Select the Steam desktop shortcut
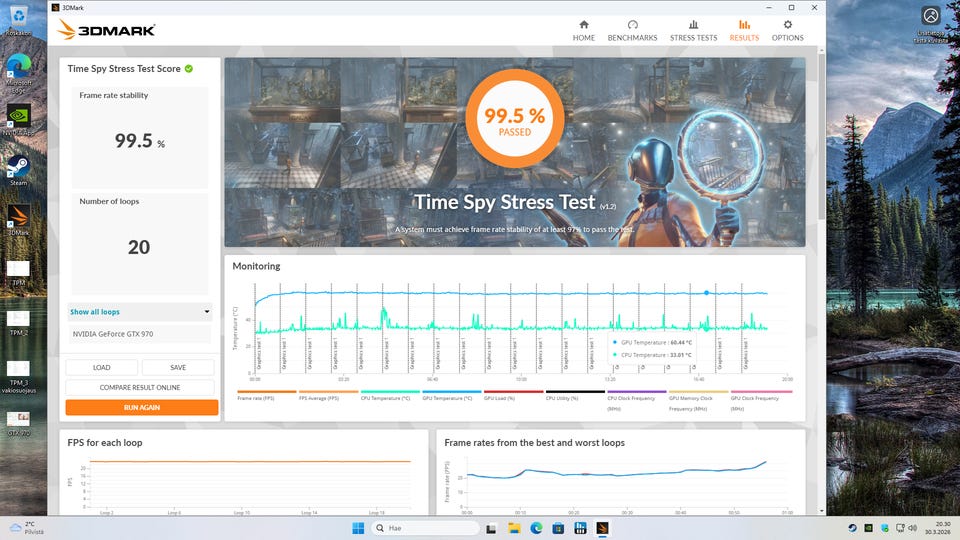 [18, 170]
